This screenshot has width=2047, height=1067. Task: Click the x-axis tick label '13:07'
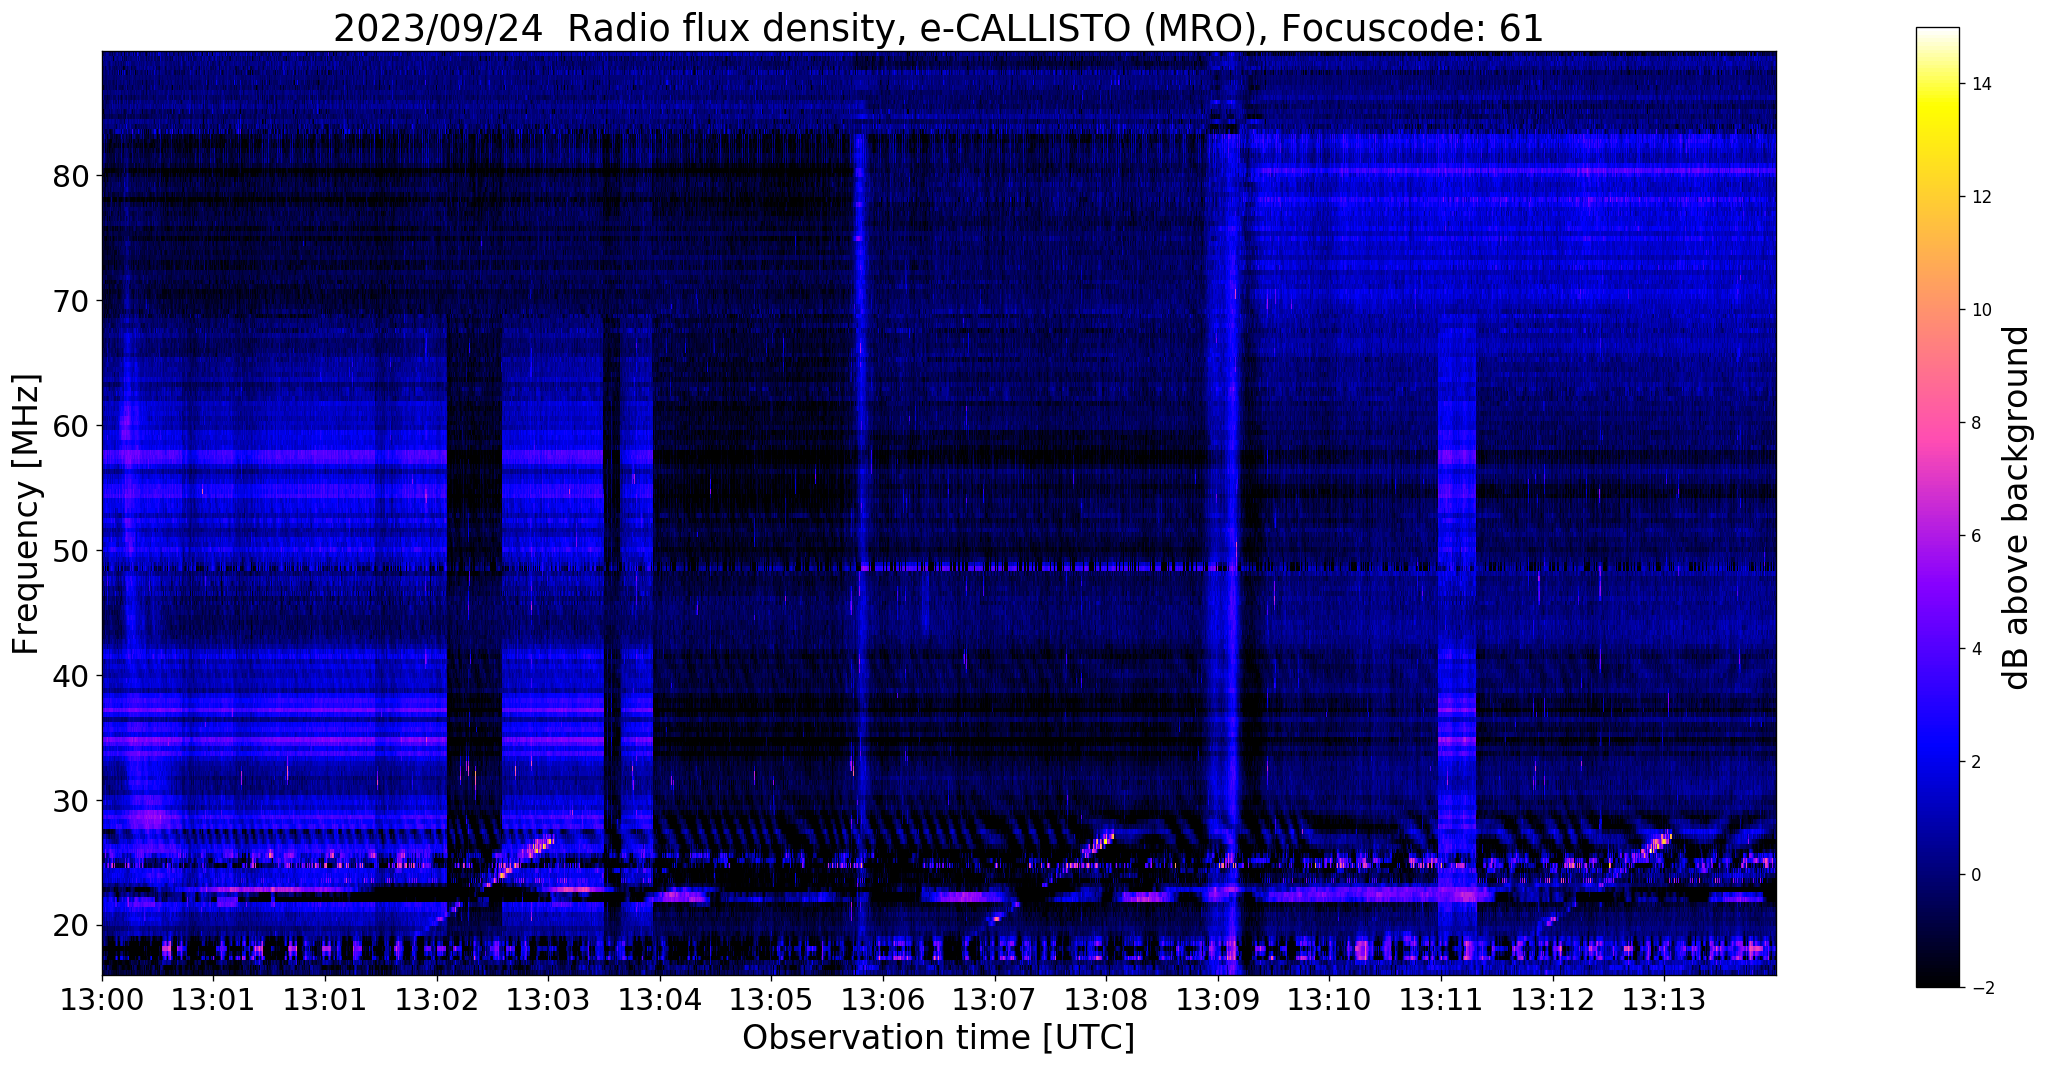[995, 999]
